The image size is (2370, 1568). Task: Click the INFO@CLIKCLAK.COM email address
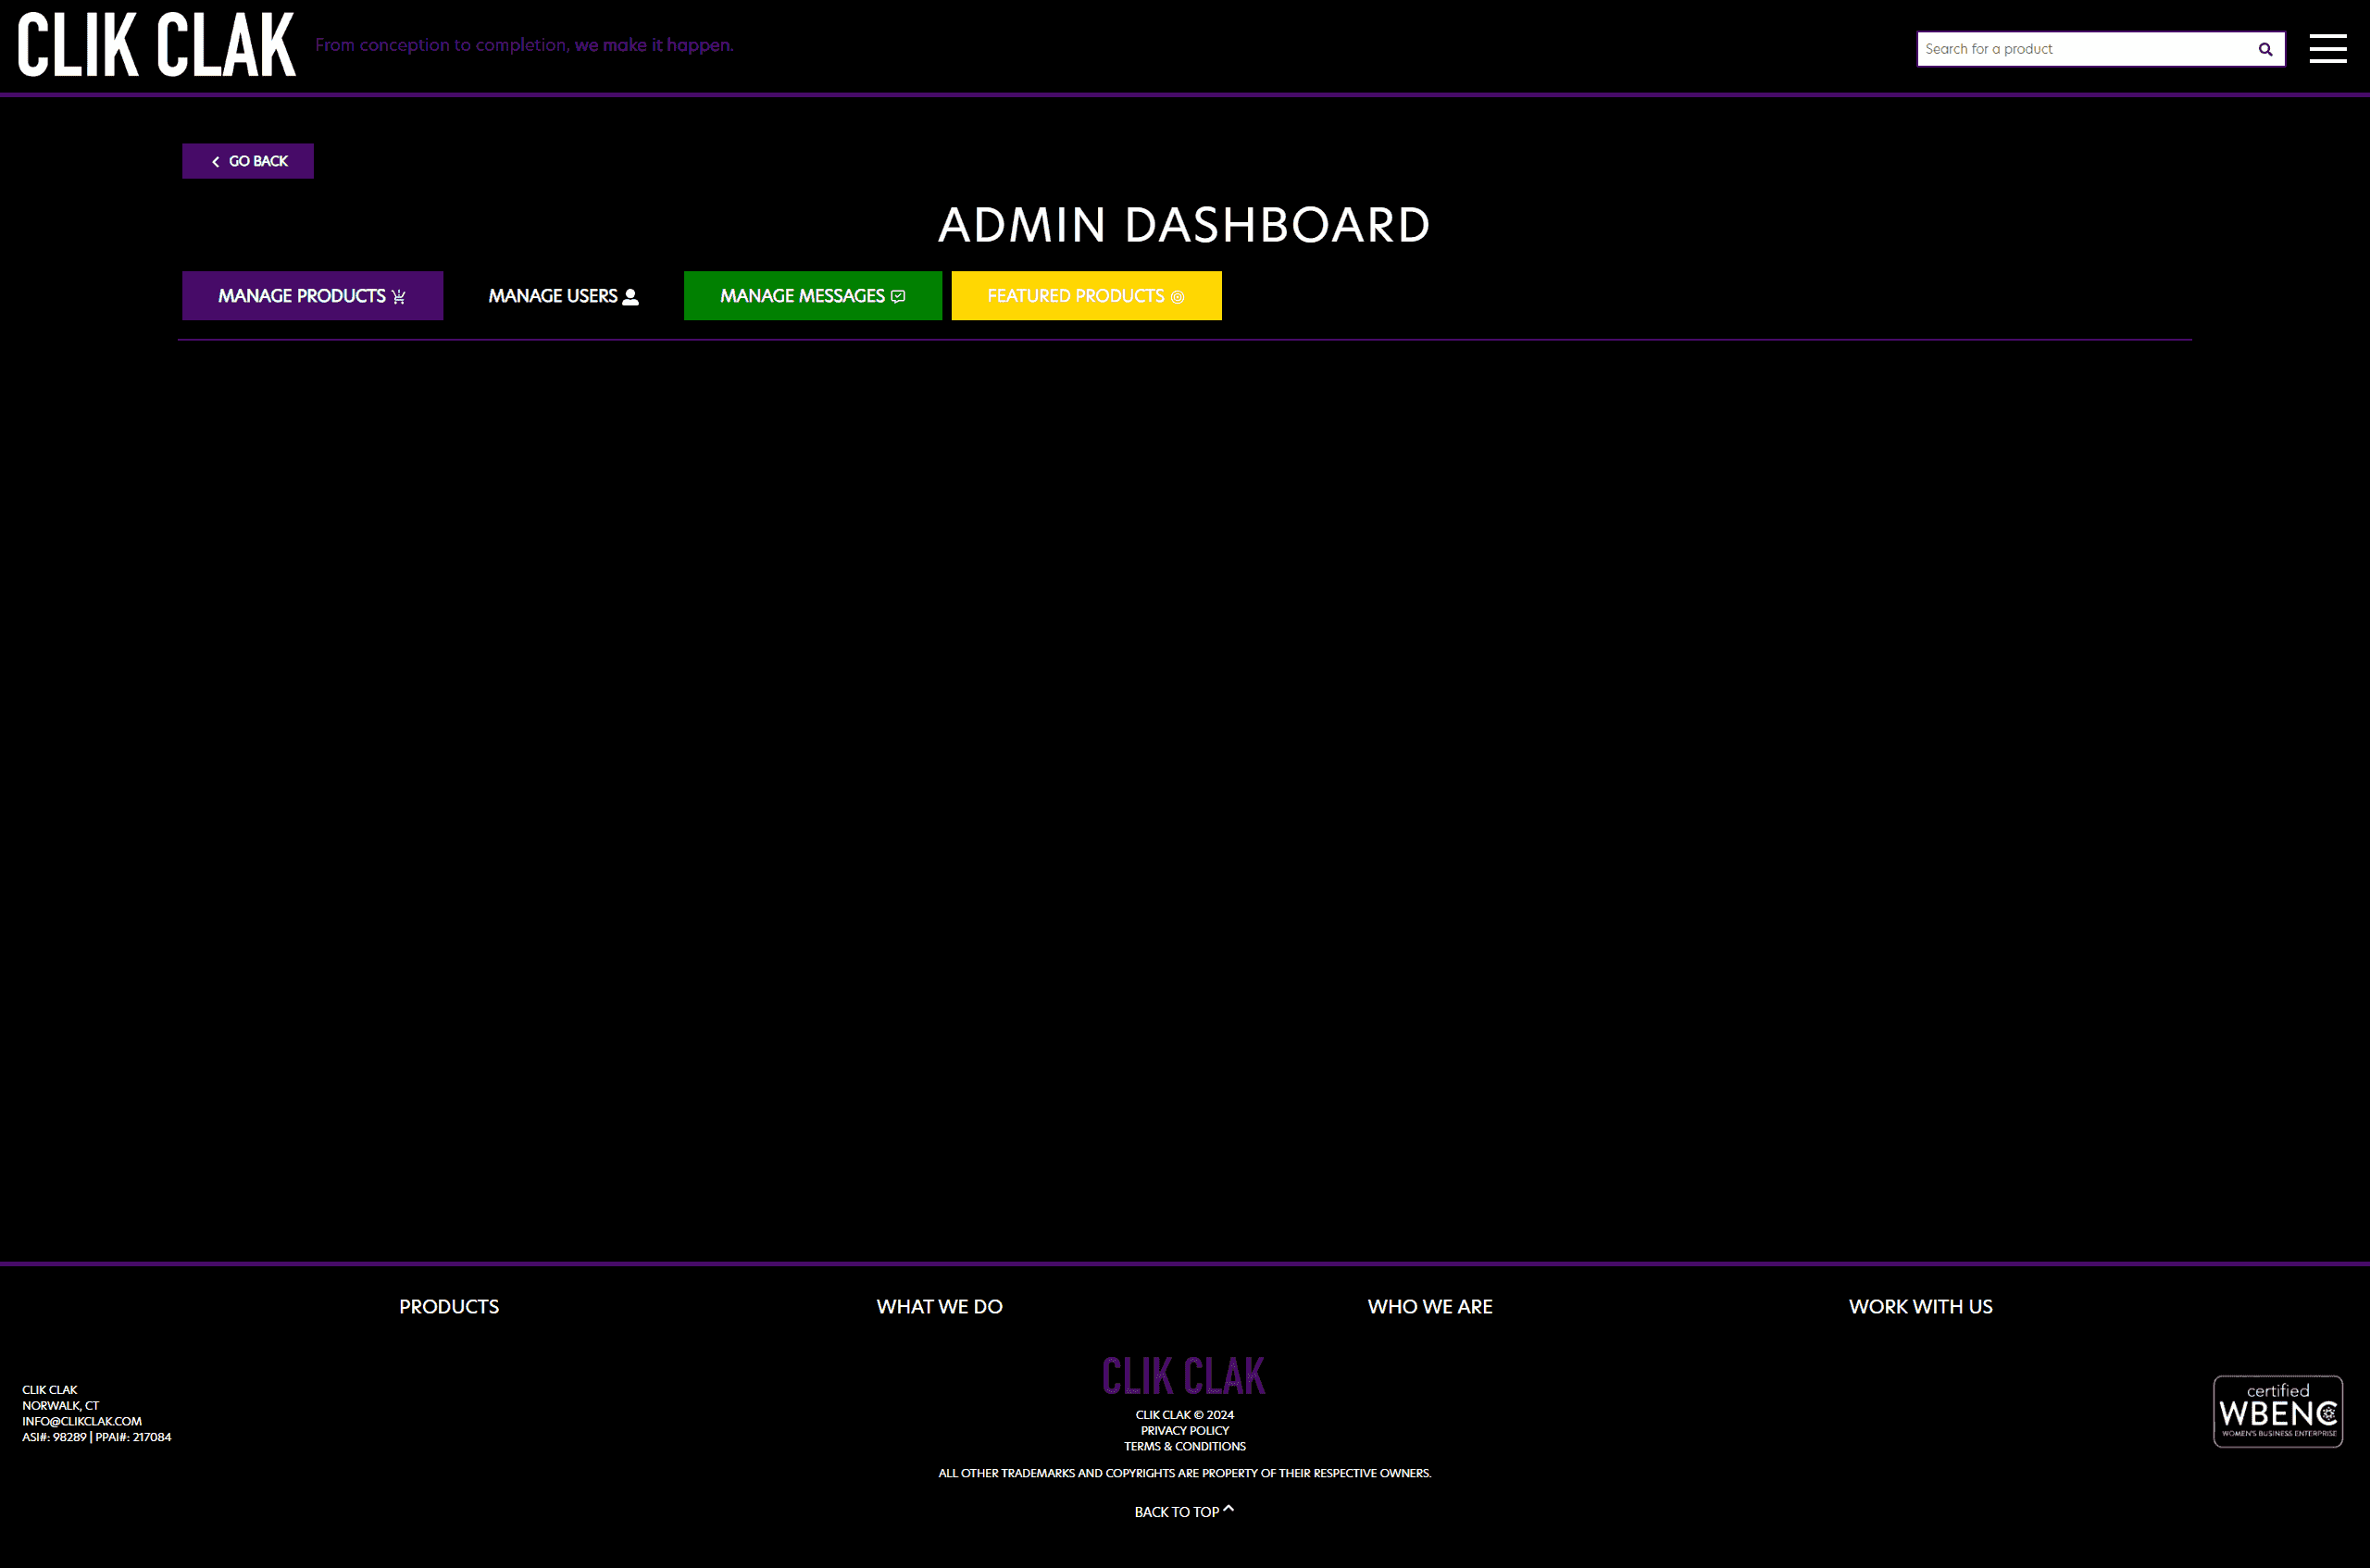point(82,1421)
